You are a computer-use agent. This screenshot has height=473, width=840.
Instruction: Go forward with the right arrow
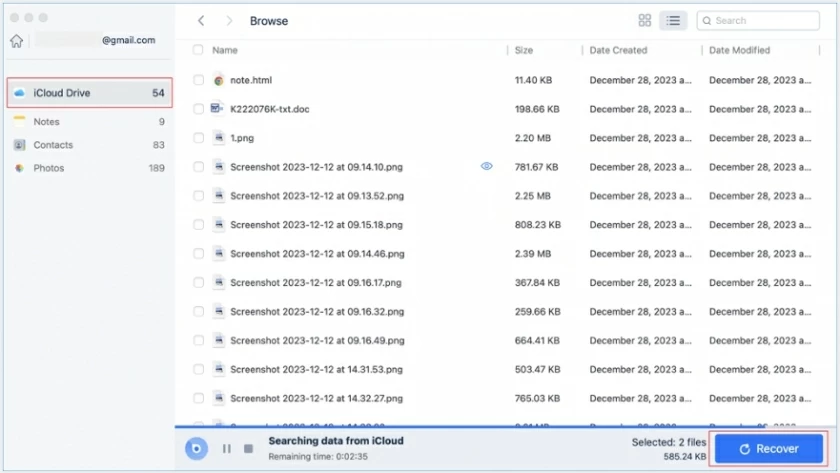click(229, 20)
